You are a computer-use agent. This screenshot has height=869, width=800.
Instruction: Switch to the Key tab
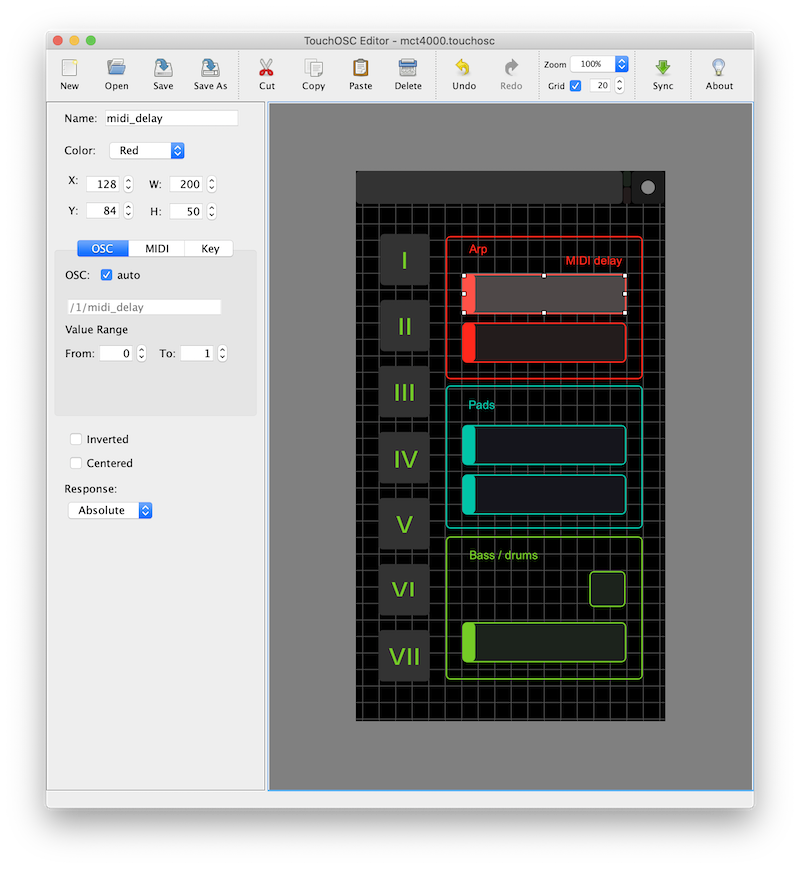(x=210, y=248)
